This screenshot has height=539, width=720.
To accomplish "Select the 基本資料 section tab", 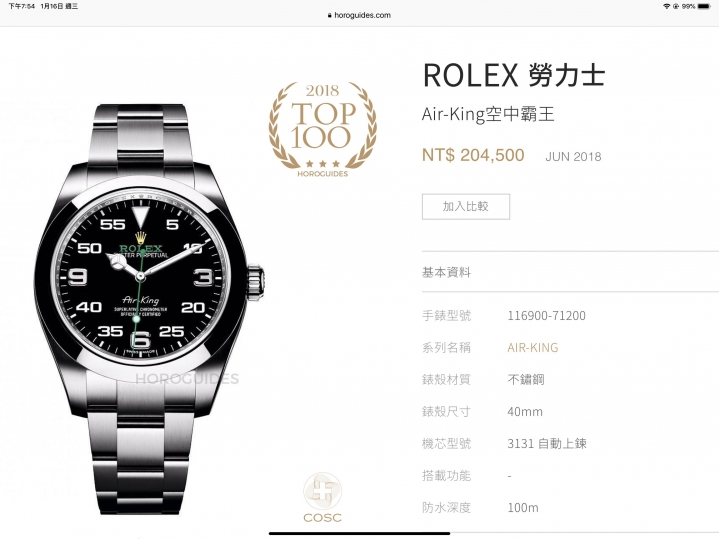I will 446,272.
